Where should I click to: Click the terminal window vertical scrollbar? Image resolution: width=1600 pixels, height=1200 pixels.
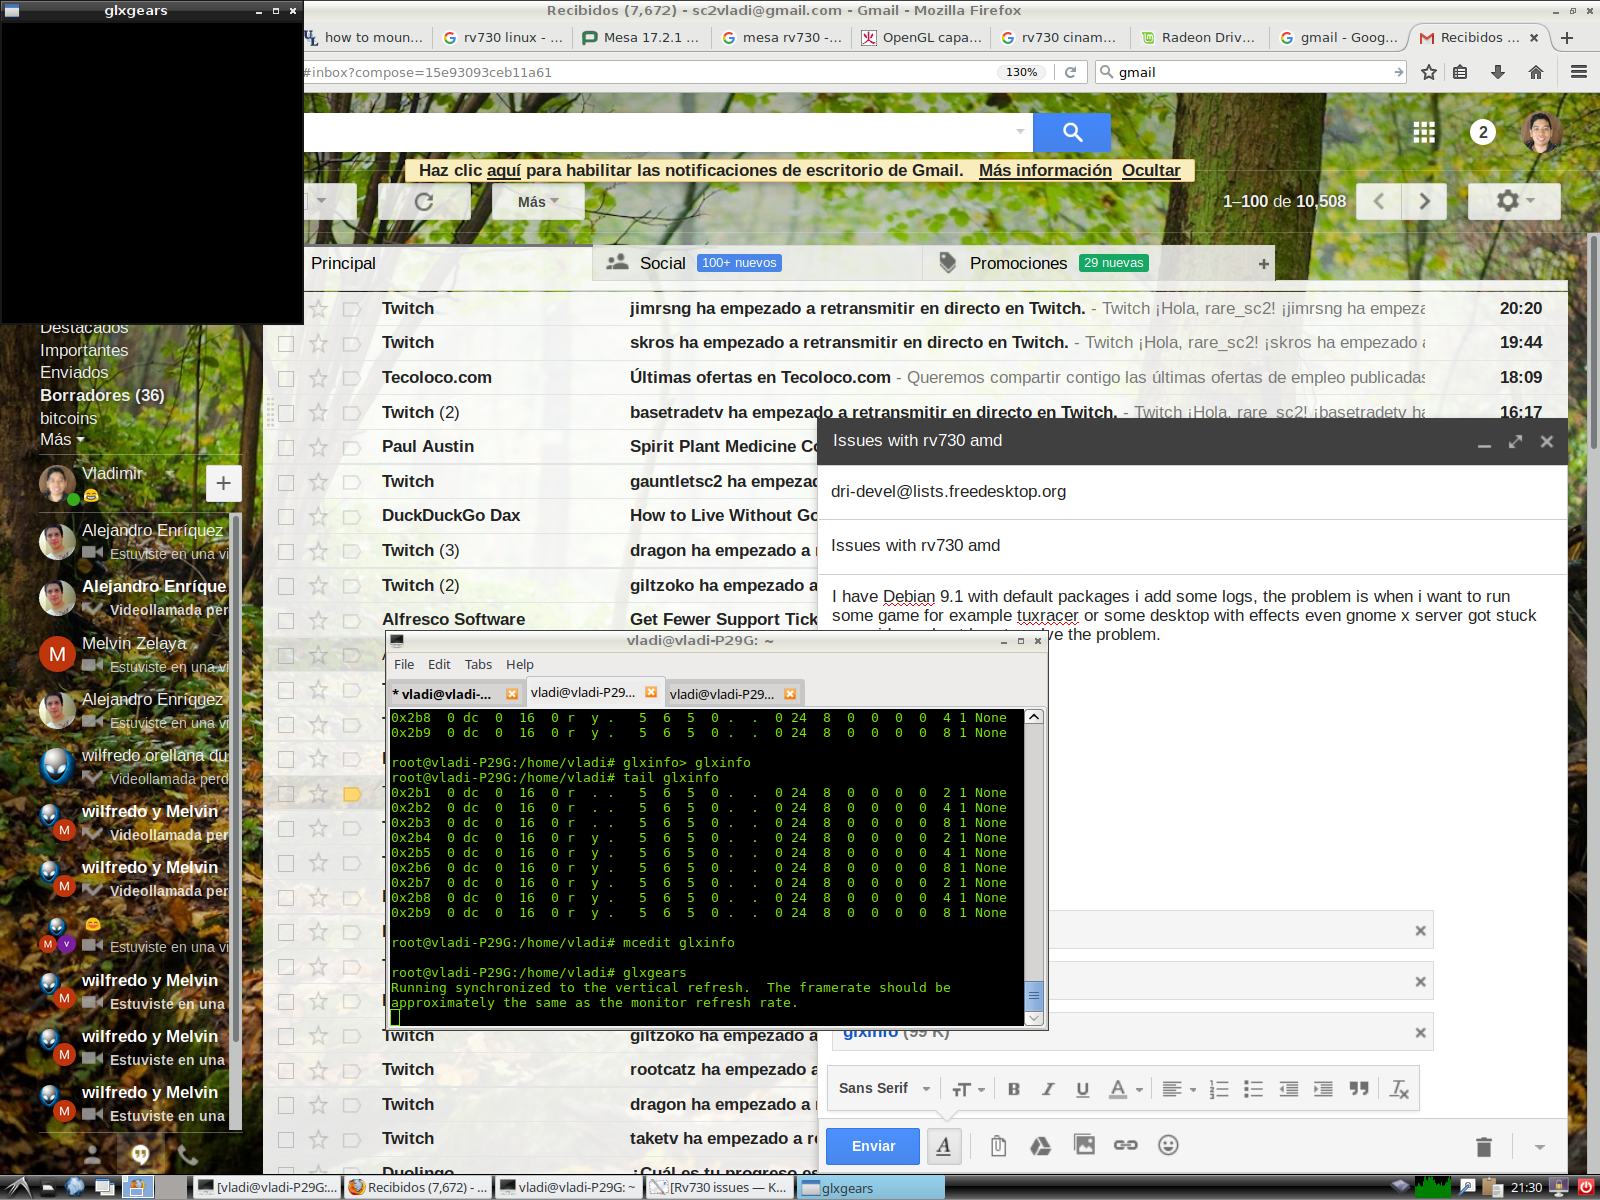[x=1034, y=867]
